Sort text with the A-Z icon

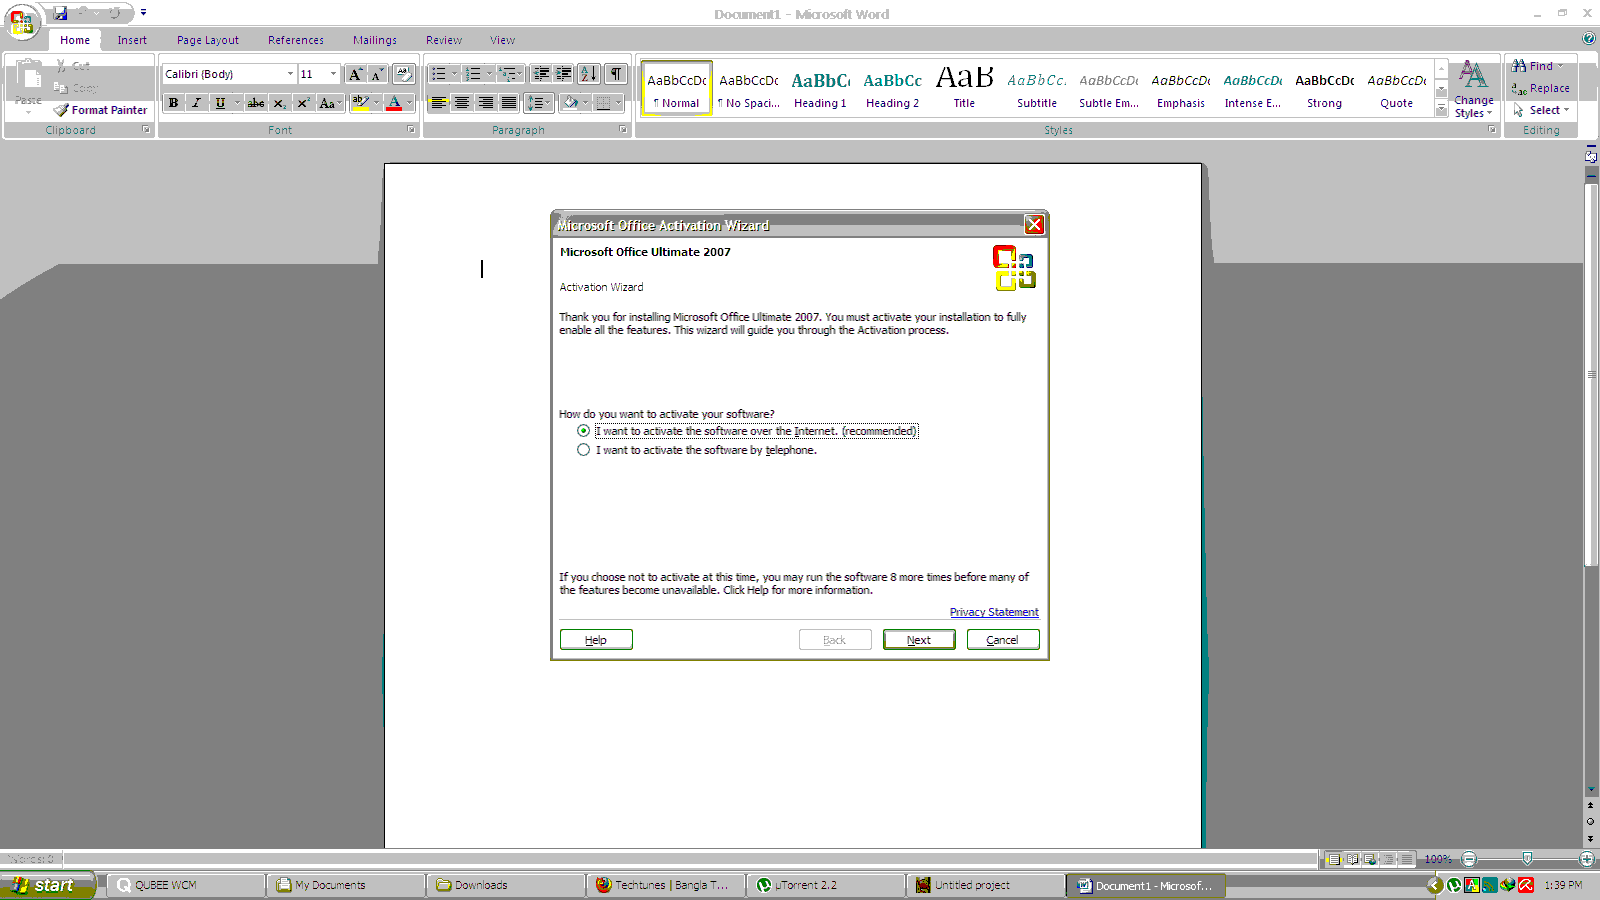coord(589,74)
